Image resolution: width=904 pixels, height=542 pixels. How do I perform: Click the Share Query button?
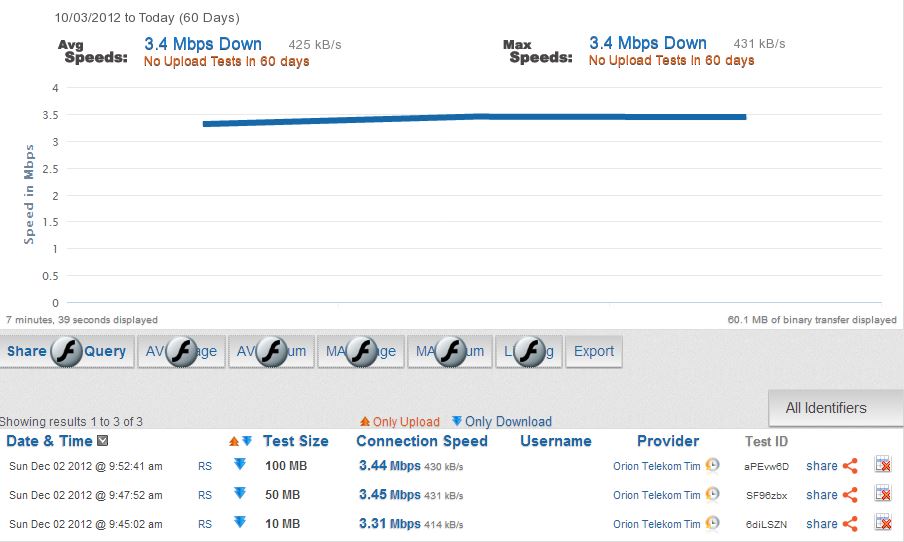pos(67,351)
